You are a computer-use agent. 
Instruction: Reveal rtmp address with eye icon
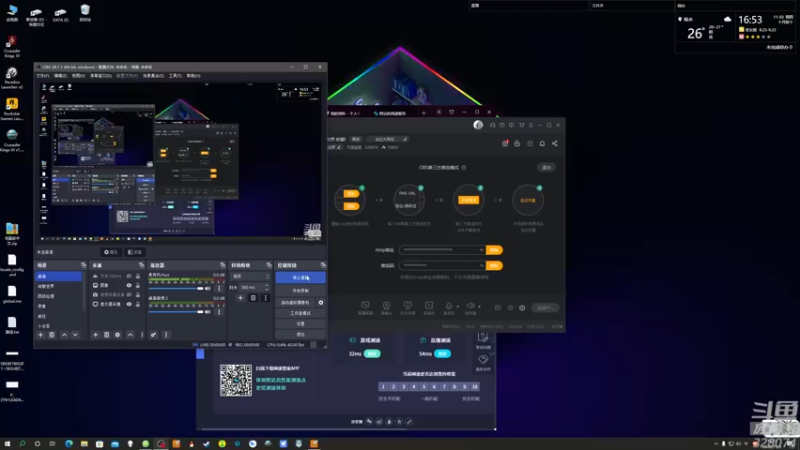481,250
